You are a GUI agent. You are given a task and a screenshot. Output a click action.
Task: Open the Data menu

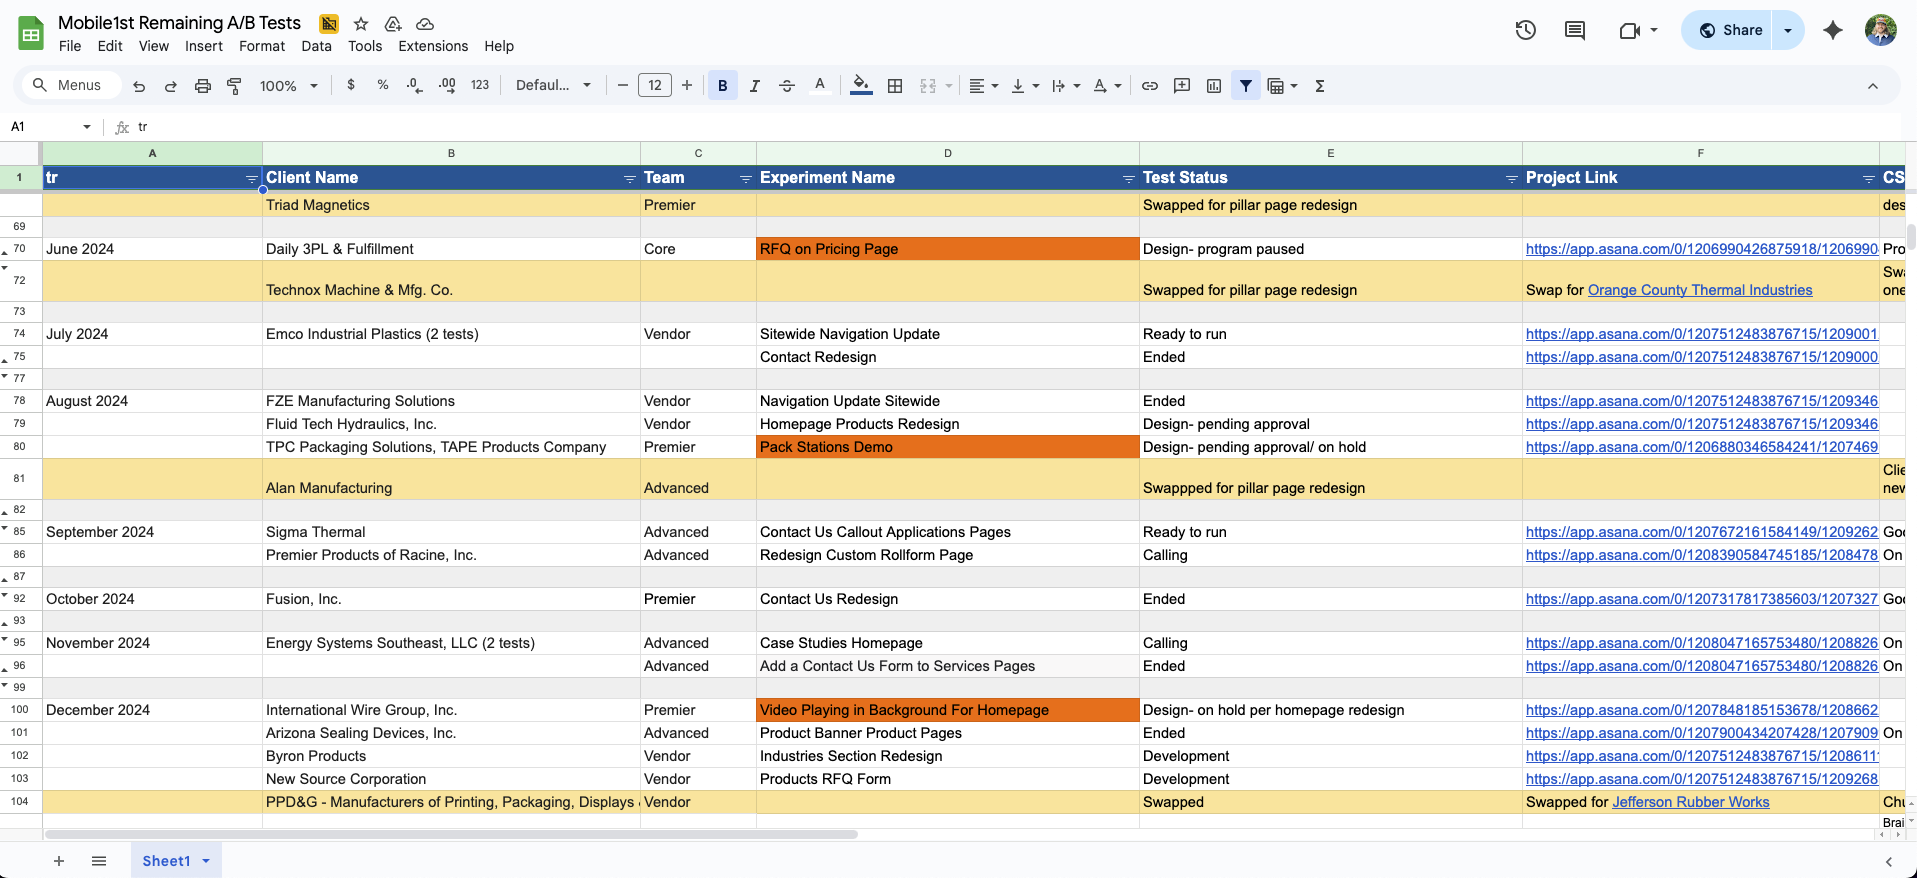tap(316, 46)
